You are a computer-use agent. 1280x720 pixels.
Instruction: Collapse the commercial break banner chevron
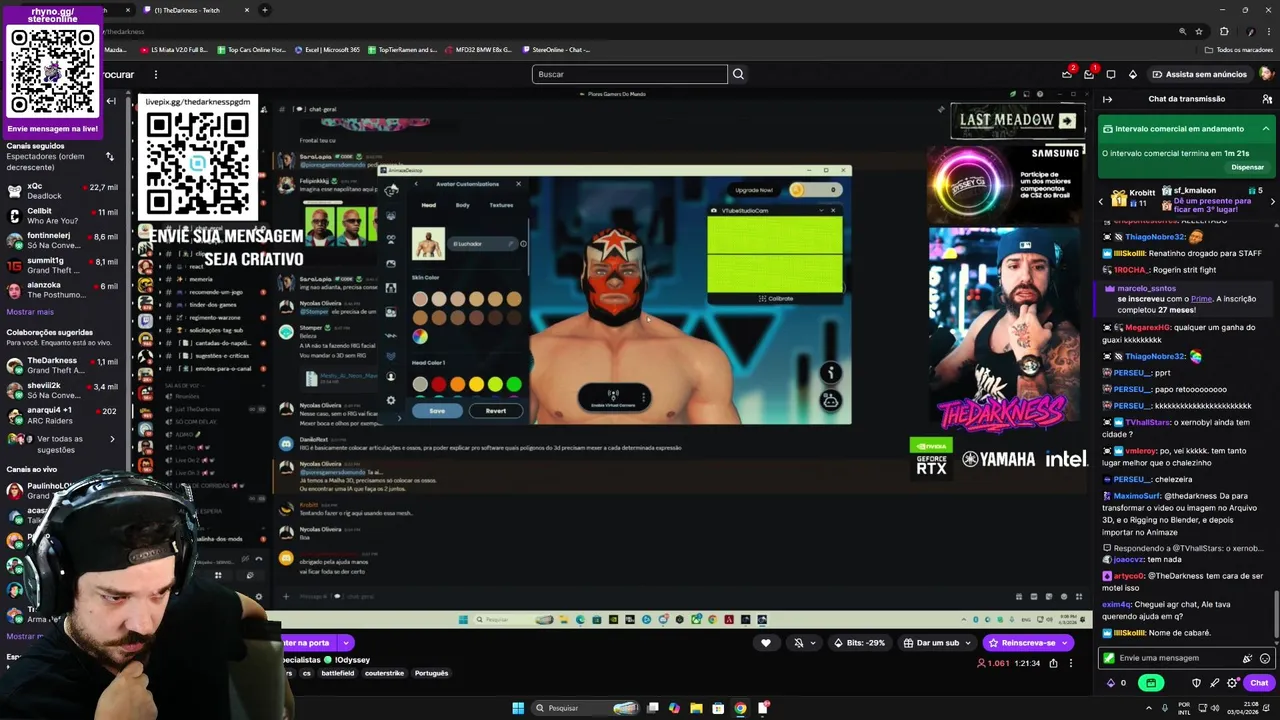click(1265, 129)
